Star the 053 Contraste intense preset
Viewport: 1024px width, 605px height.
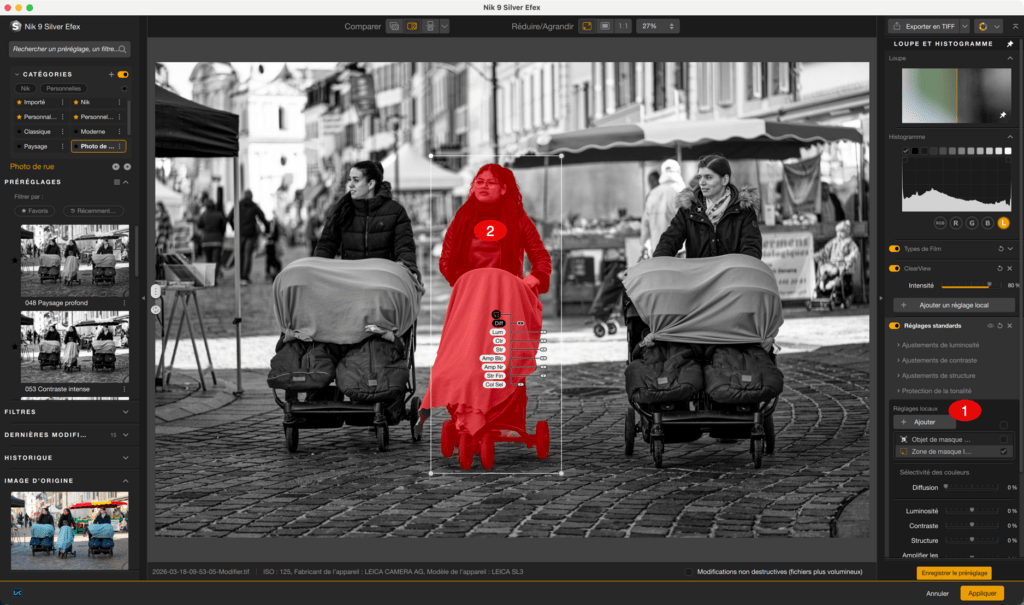click(x=13, y=348)
